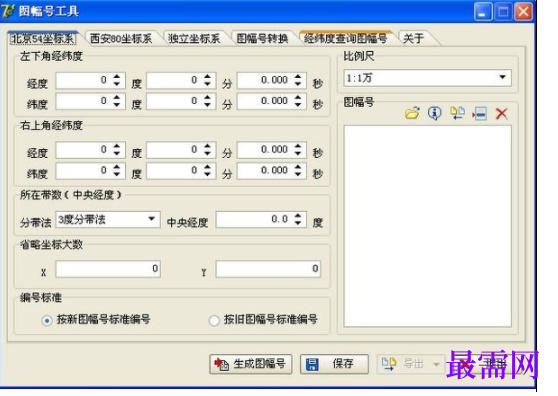Click the 图幅号工具 app icon in title bar

[8, 11]
